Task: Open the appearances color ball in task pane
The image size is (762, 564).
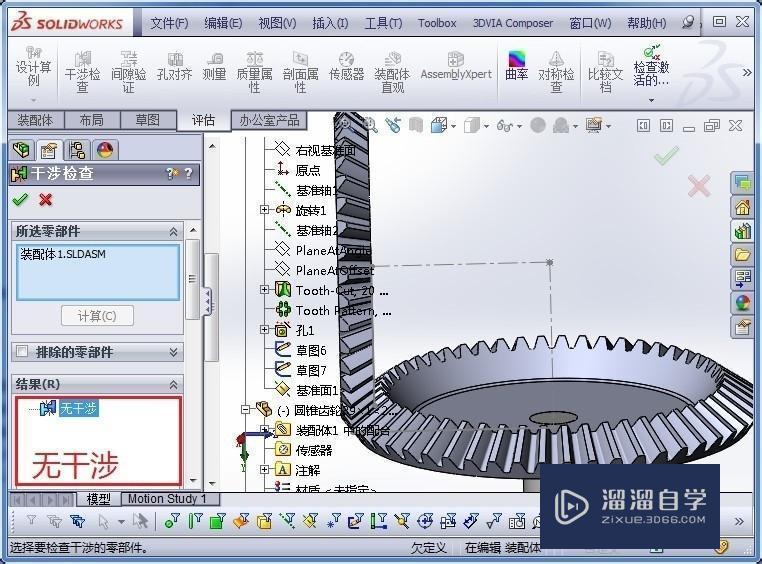Action: (x=742, y=304)
